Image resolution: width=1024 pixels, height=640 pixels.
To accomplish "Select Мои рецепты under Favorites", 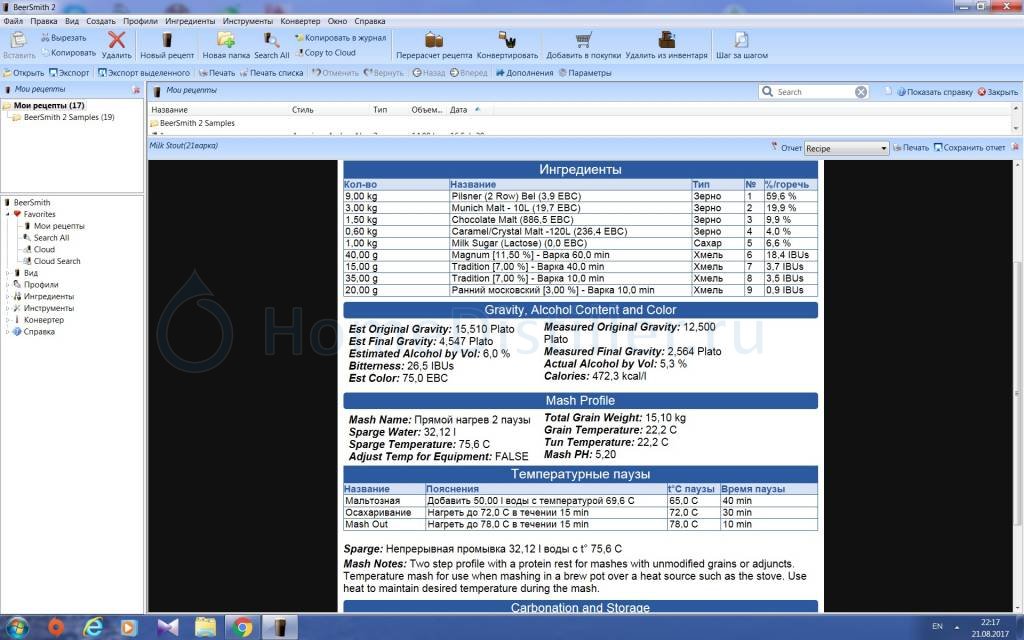I will pyautogui.click(x=59, y=226).
